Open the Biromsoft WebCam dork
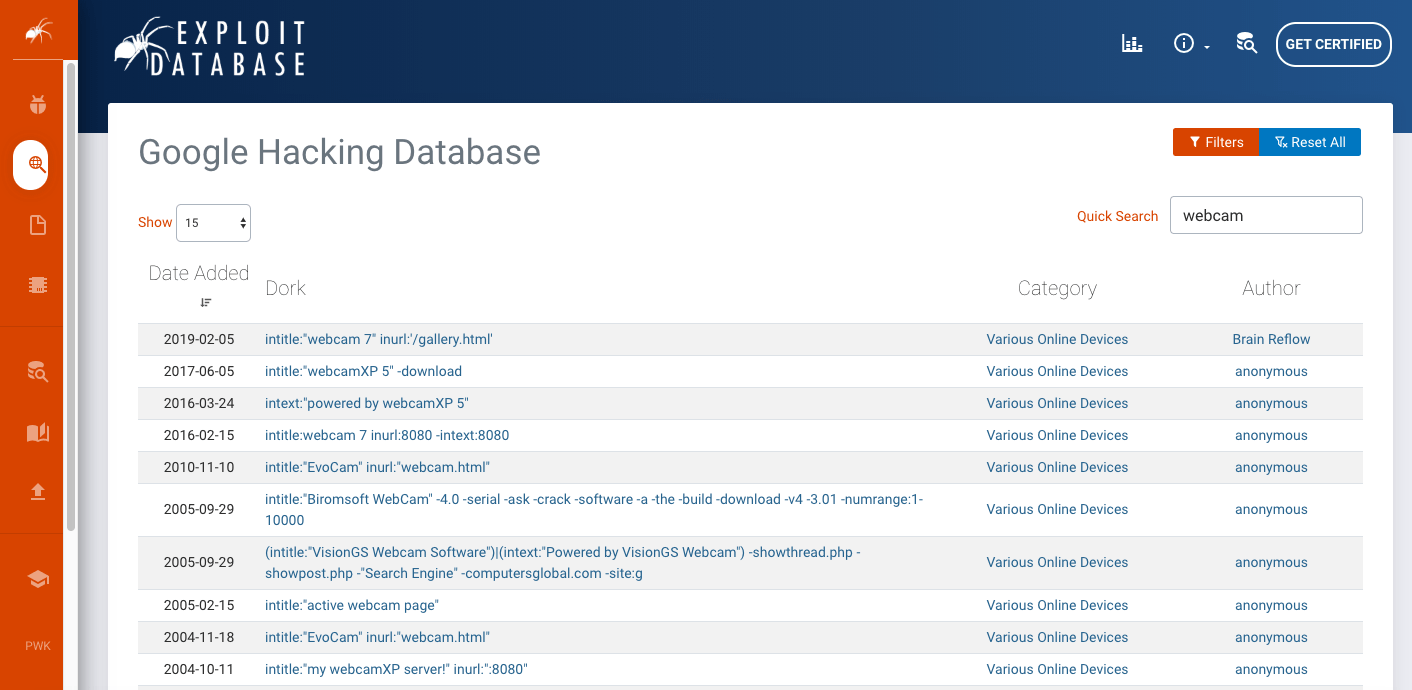Screen dimensions: 1412x690 tap(594, 509)
